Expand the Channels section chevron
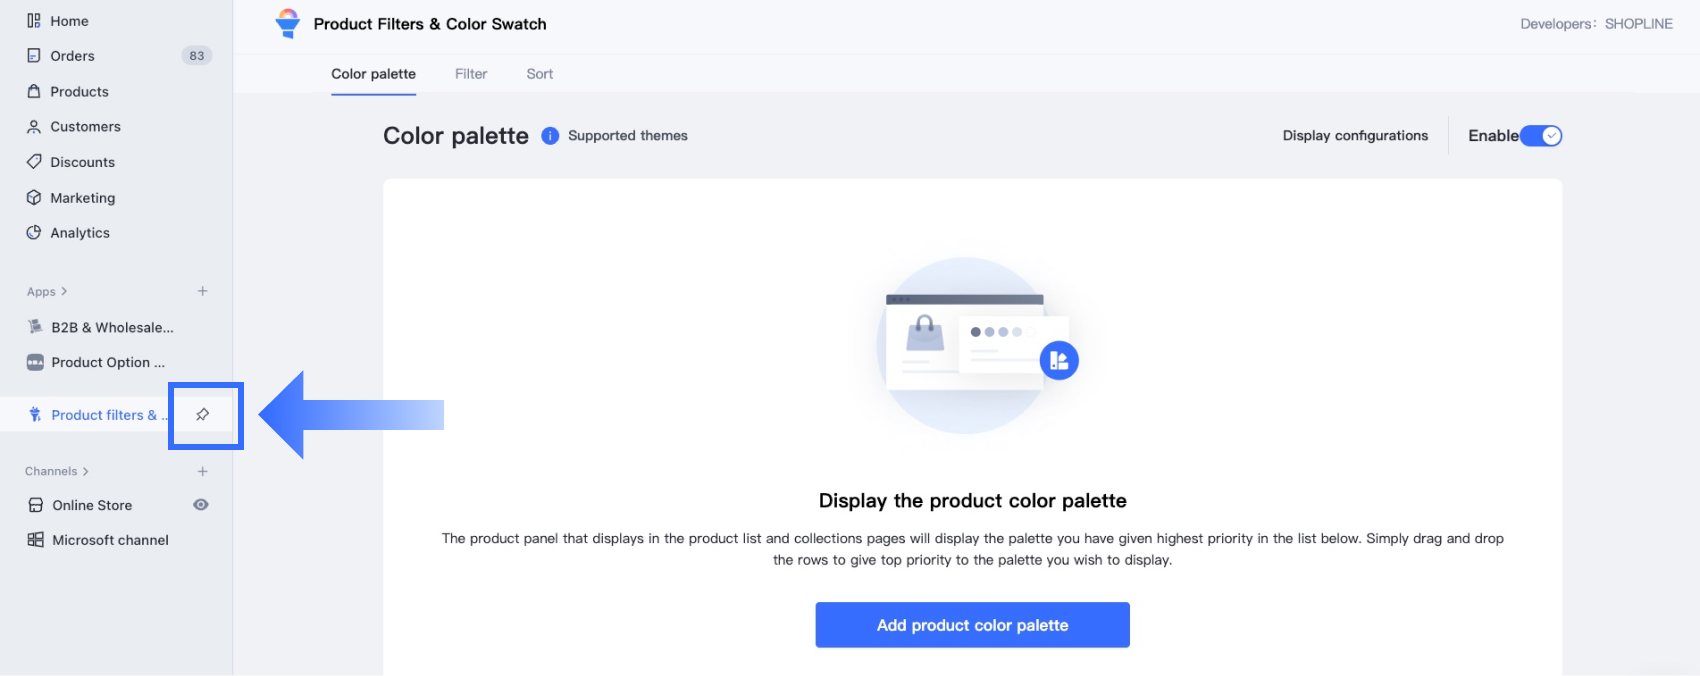 click(x=86, y=471)
